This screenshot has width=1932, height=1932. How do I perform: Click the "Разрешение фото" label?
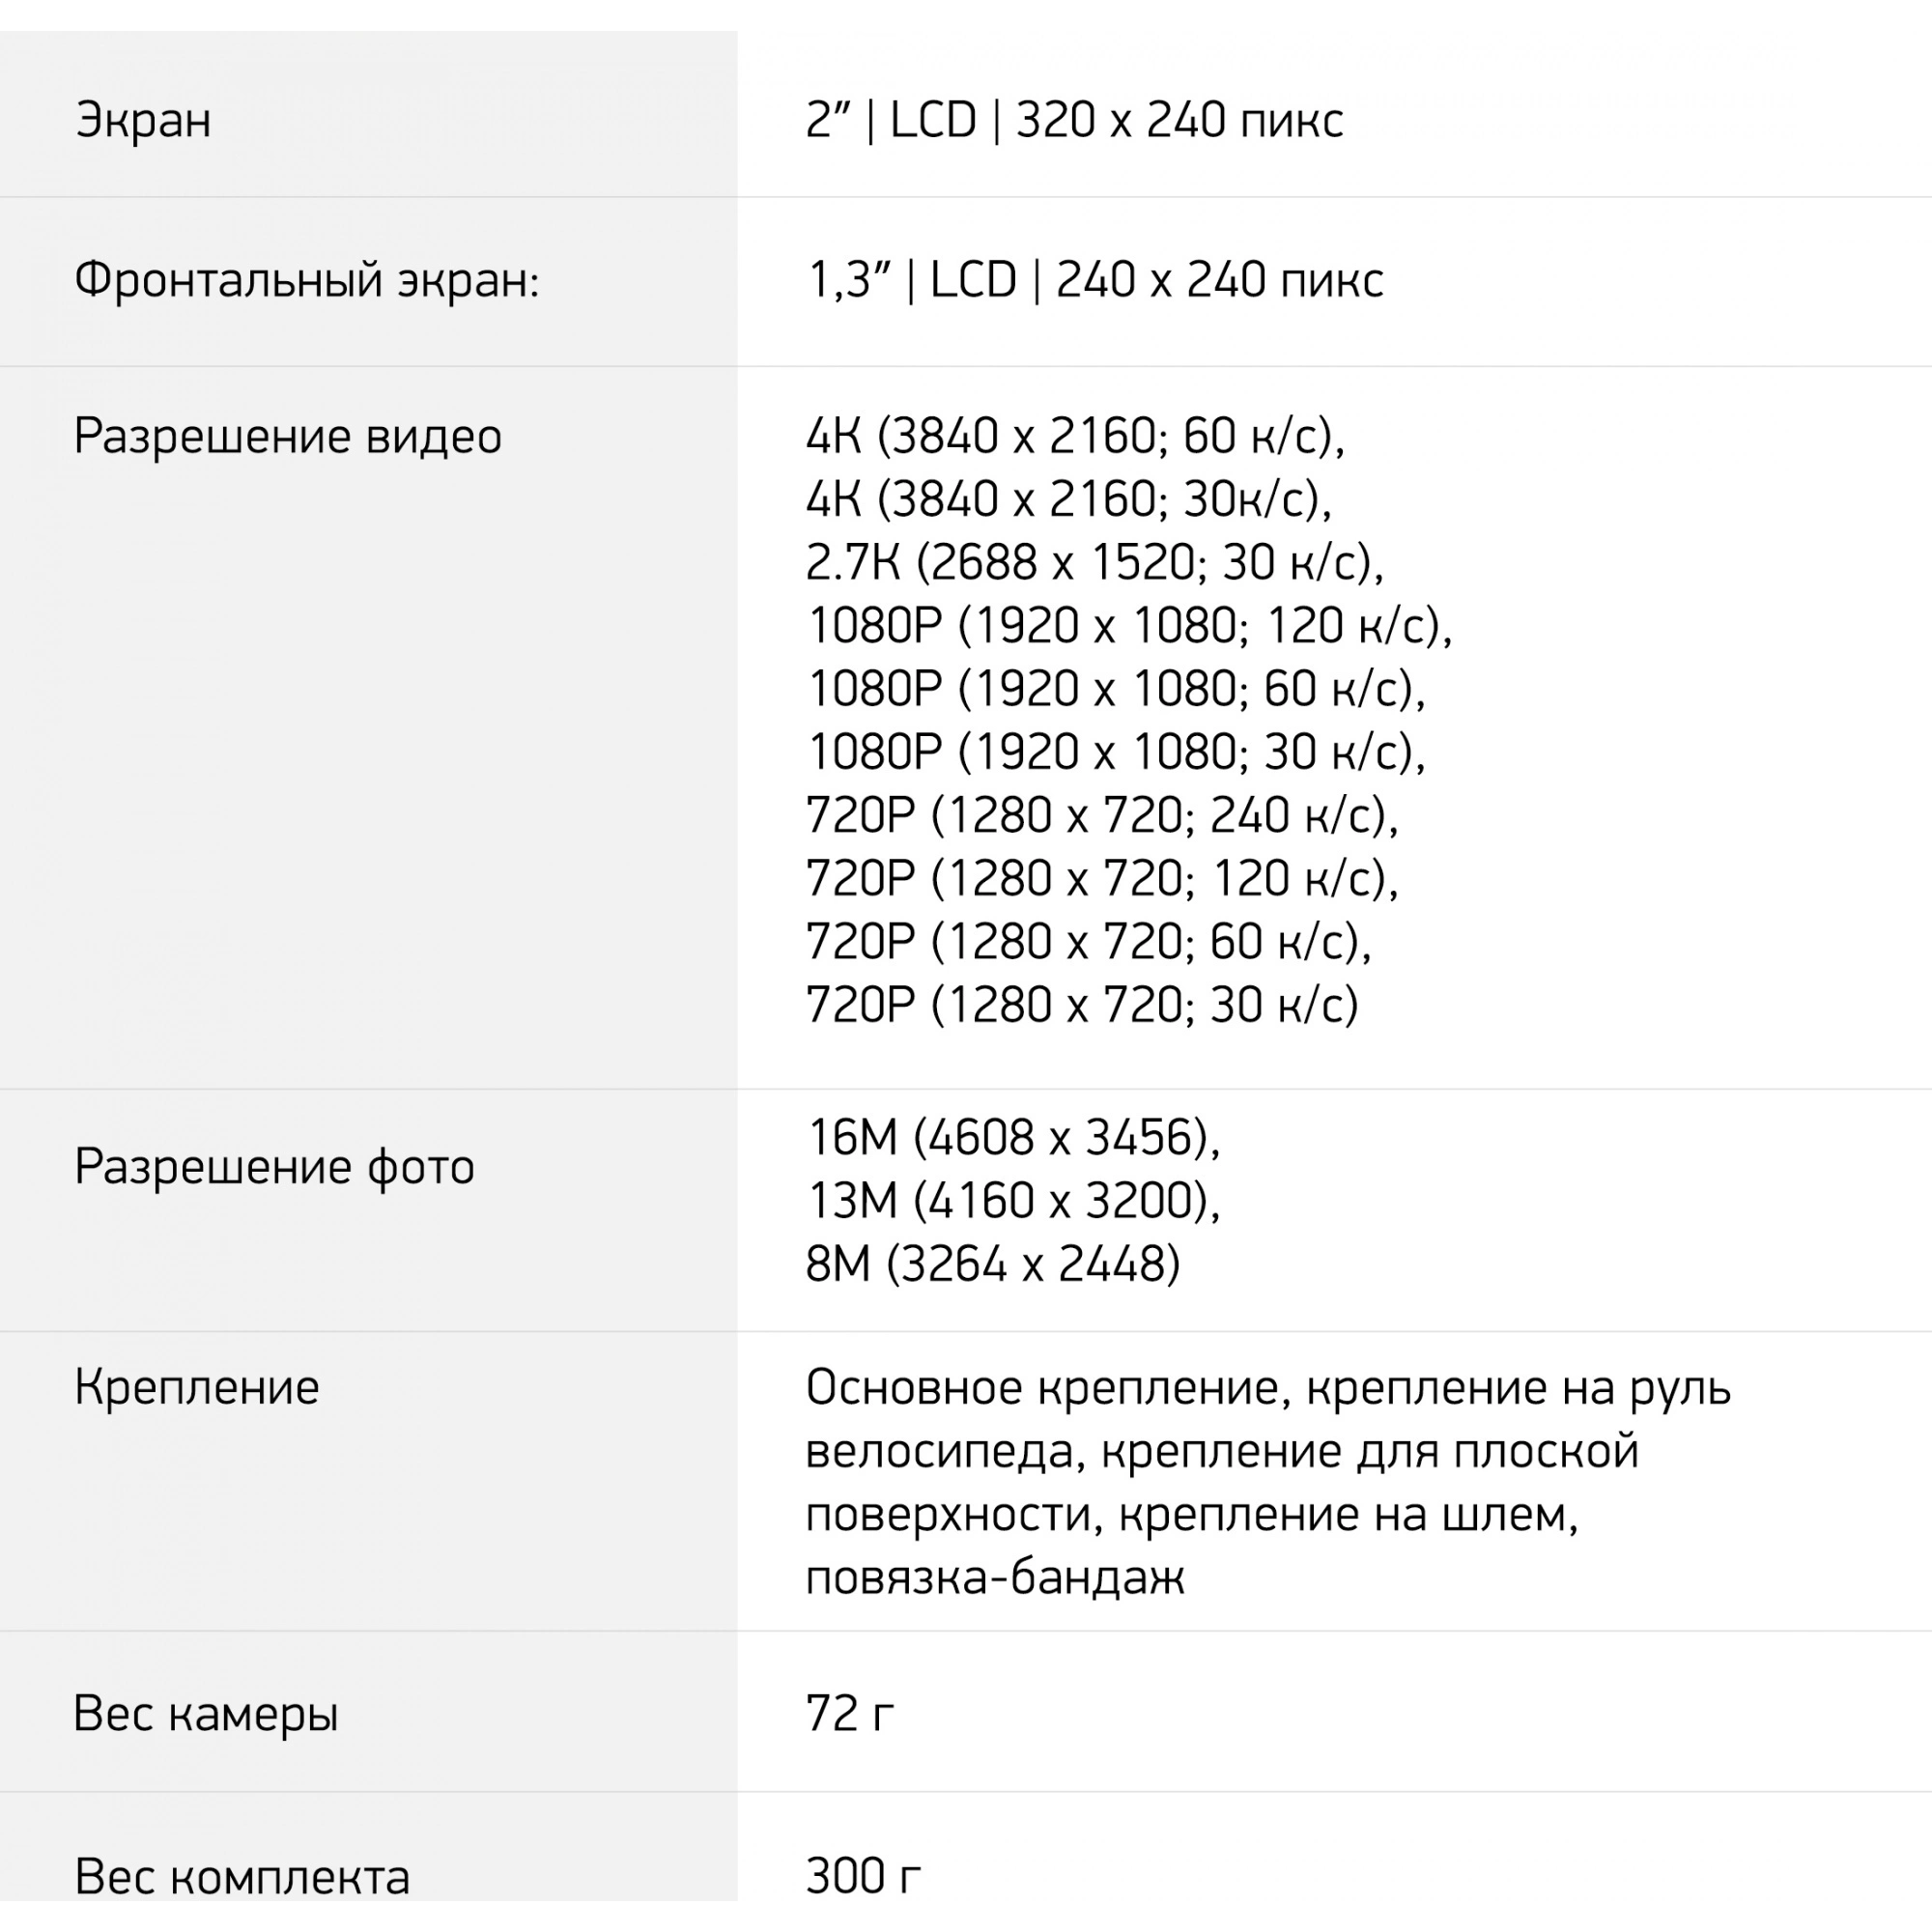pos(274,1167)
